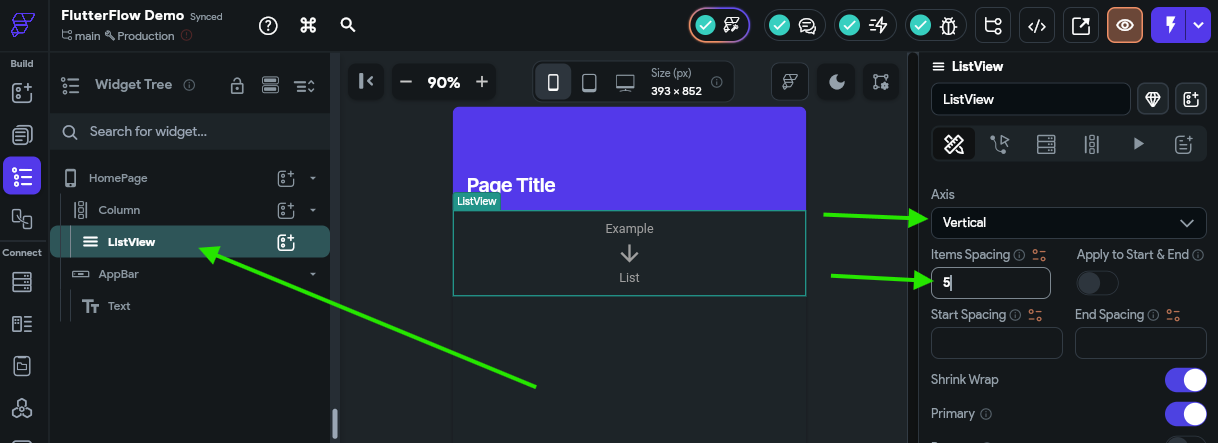This screenshot has height=443, width=1218.
Task: Open the Axis Vertical dropdown
Action: click(x=1069, y=223)
